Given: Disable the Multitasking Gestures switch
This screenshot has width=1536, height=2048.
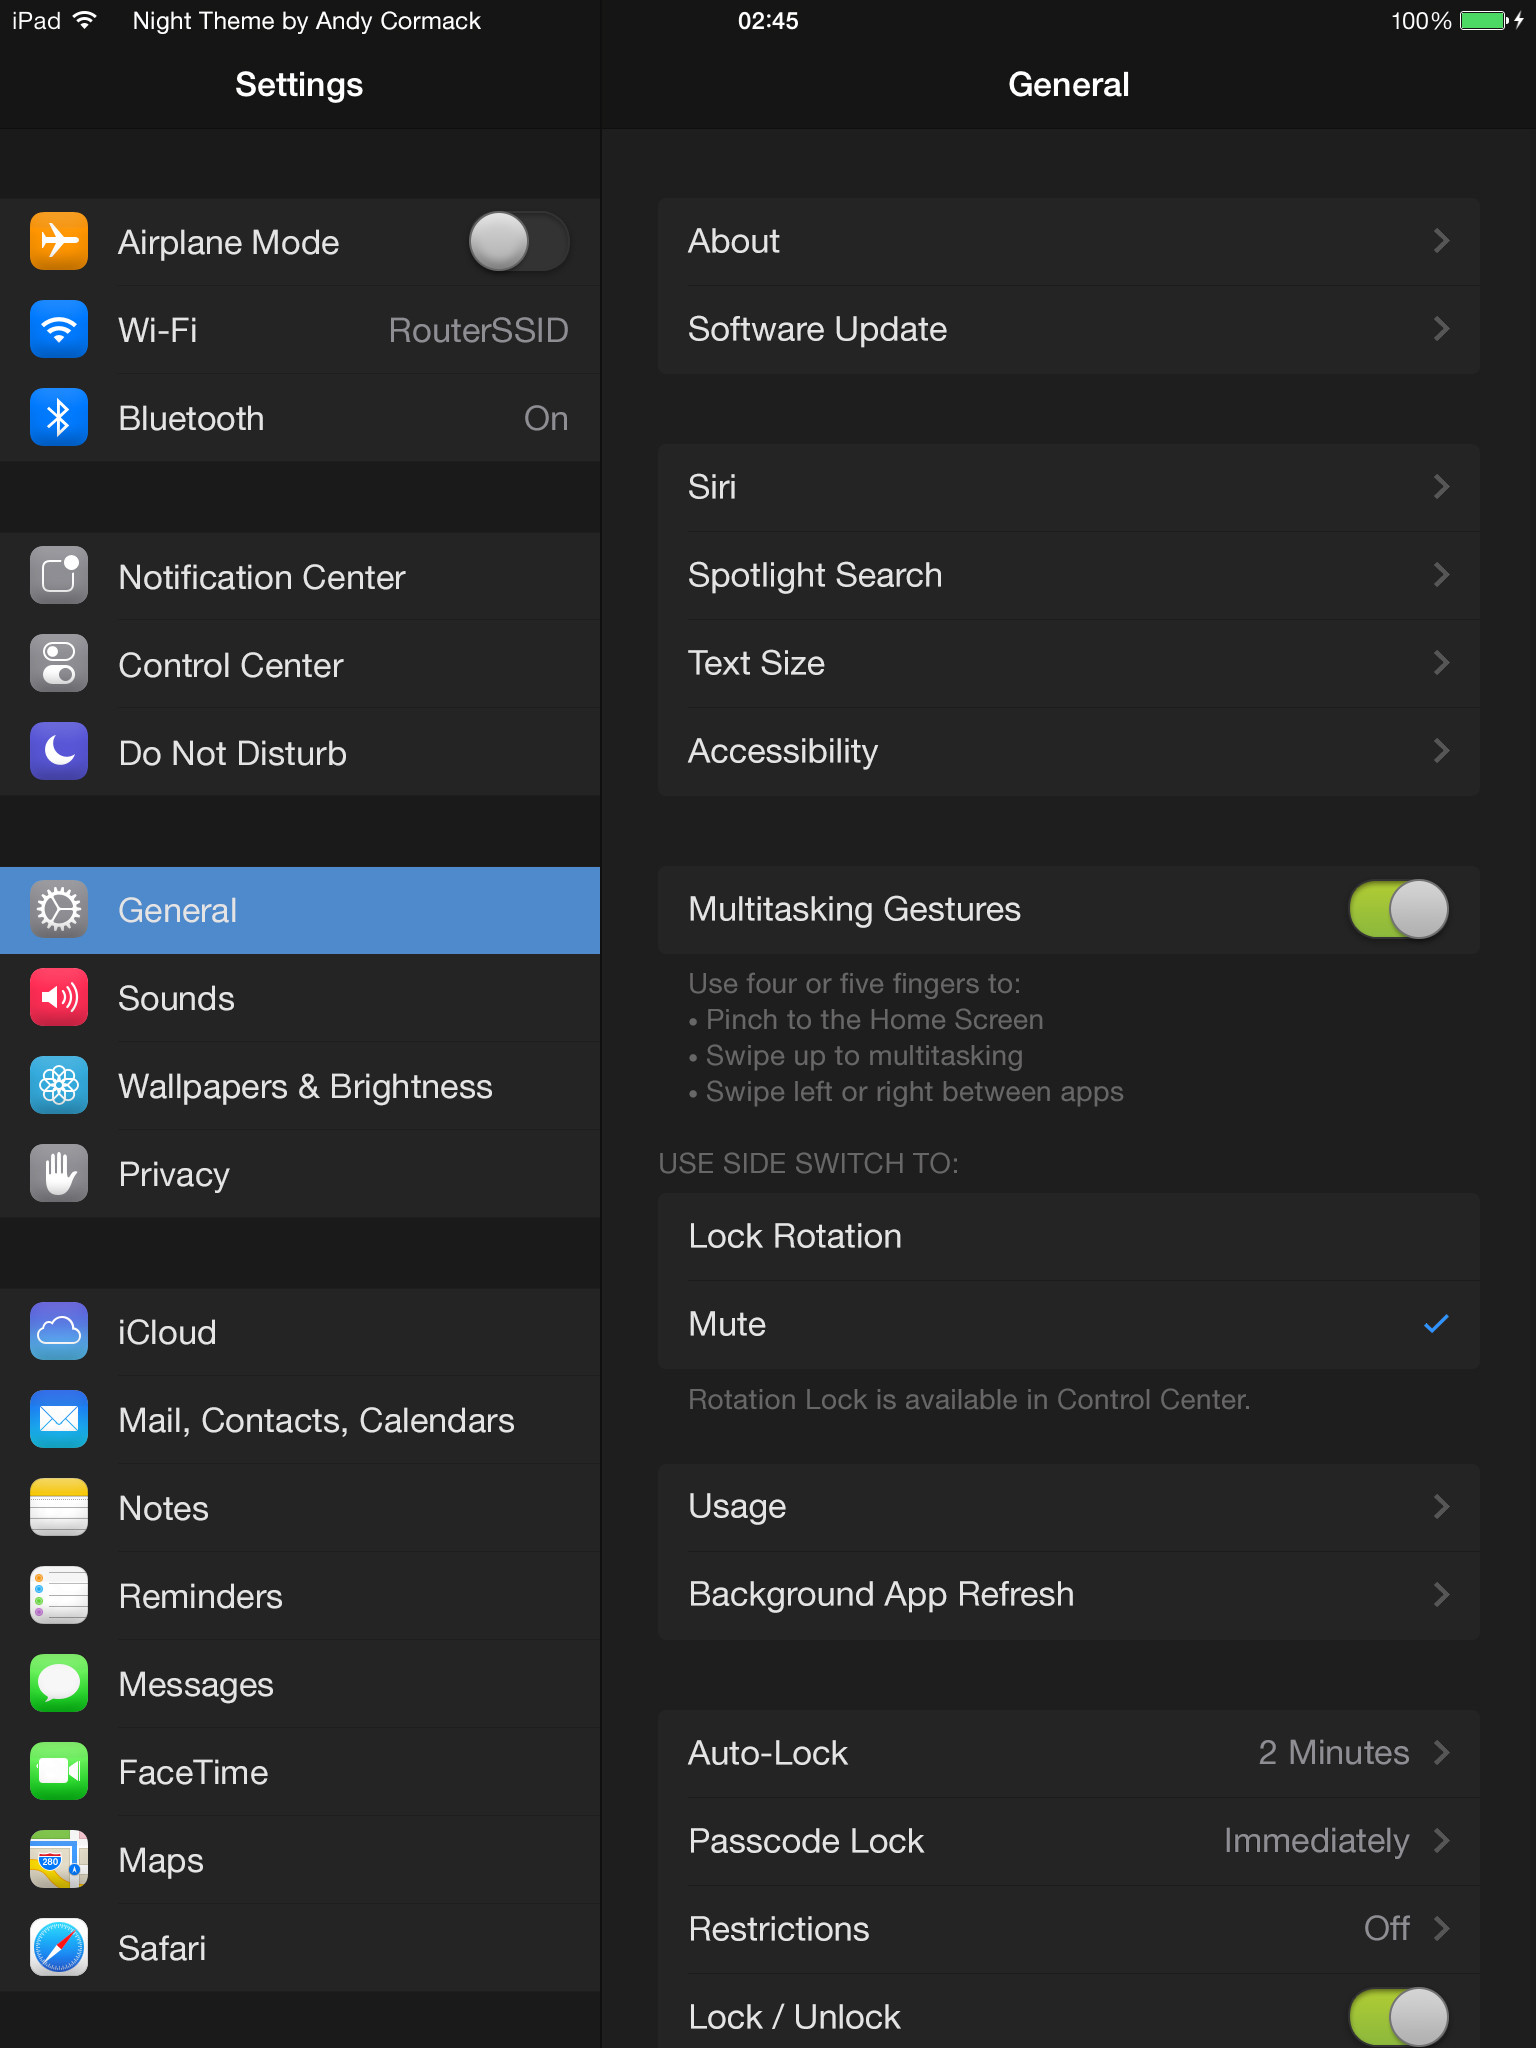Looking at the screenshot, I should coord(1399,909).
